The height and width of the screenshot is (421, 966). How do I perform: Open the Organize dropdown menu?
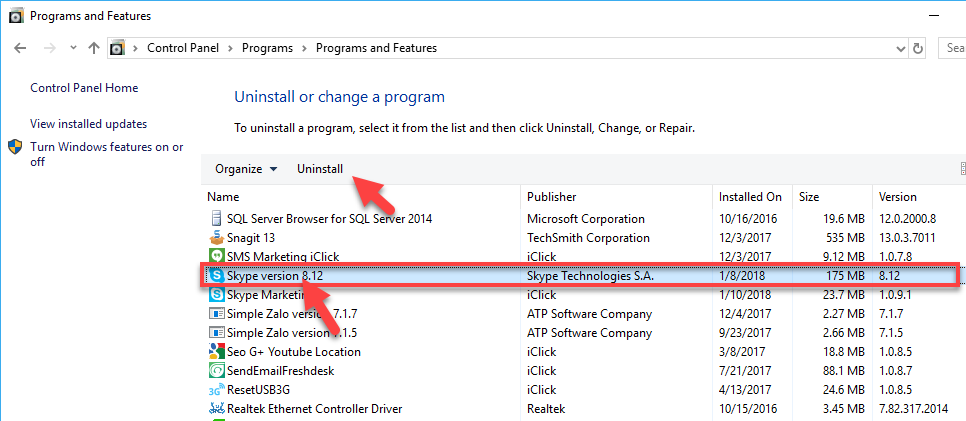(x=246, y=169)
